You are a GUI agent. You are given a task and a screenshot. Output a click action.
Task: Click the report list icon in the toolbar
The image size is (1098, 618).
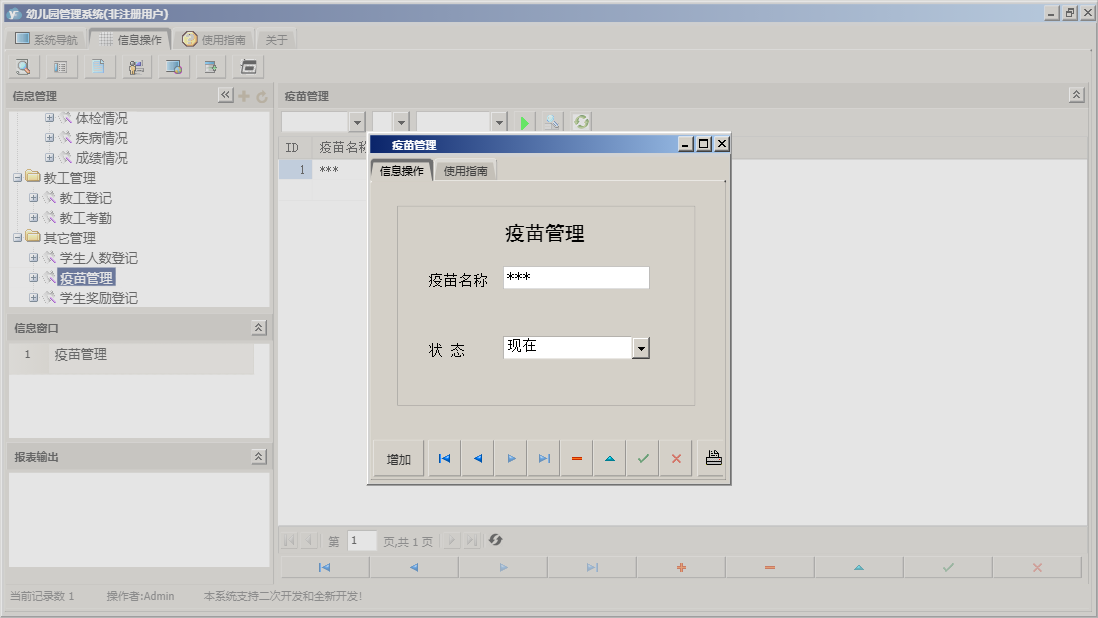(x=61, y=66)
